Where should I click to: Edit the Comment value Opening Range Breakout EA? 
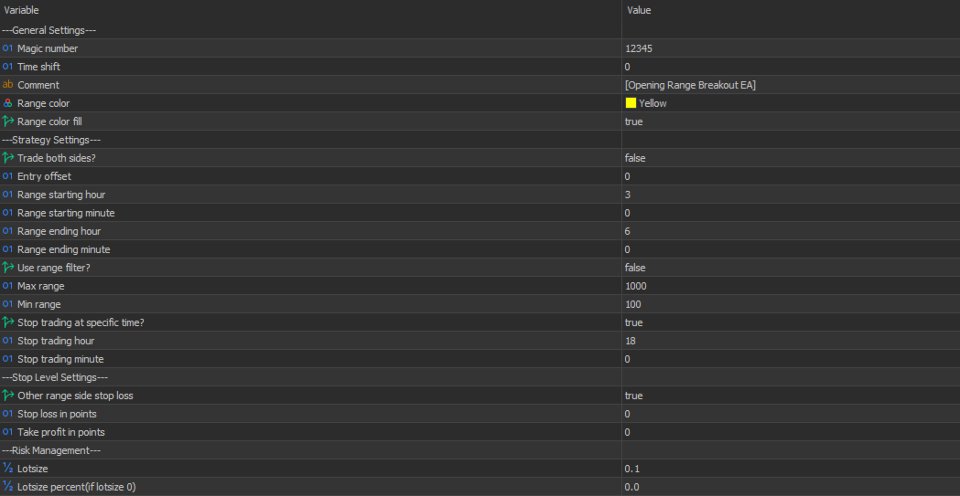[690, 85]
